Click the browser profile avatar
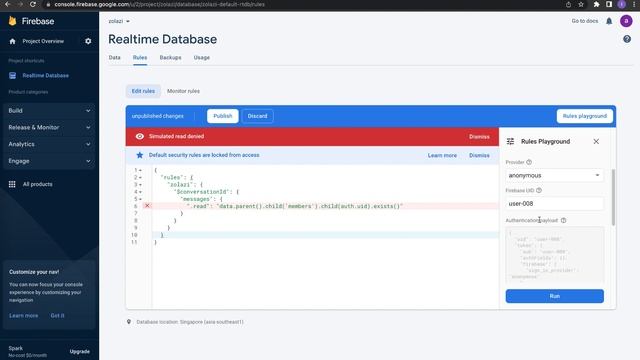This screenshot has height=360, width=640. click(622, 4)
